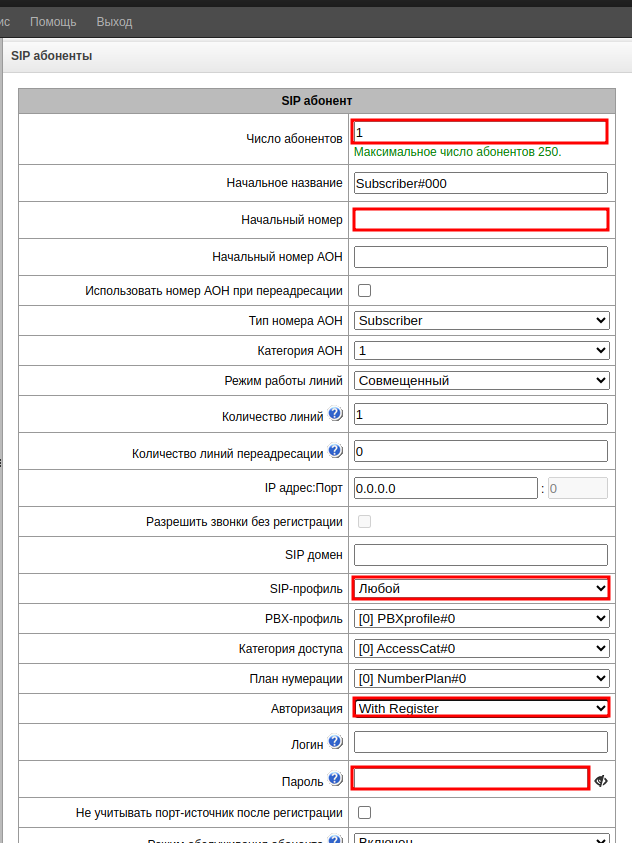
Task: Click help icon next to Пароль label
Action: [335, 778]
